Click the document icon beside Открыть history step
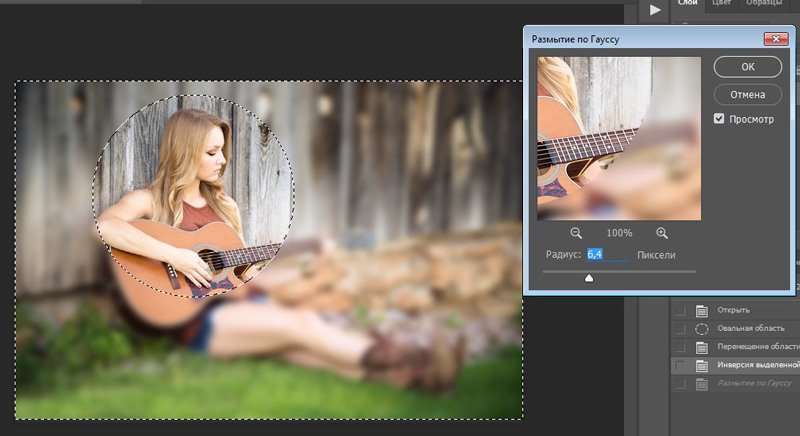This screenshot has width=800, height=436. click(702, 311)
